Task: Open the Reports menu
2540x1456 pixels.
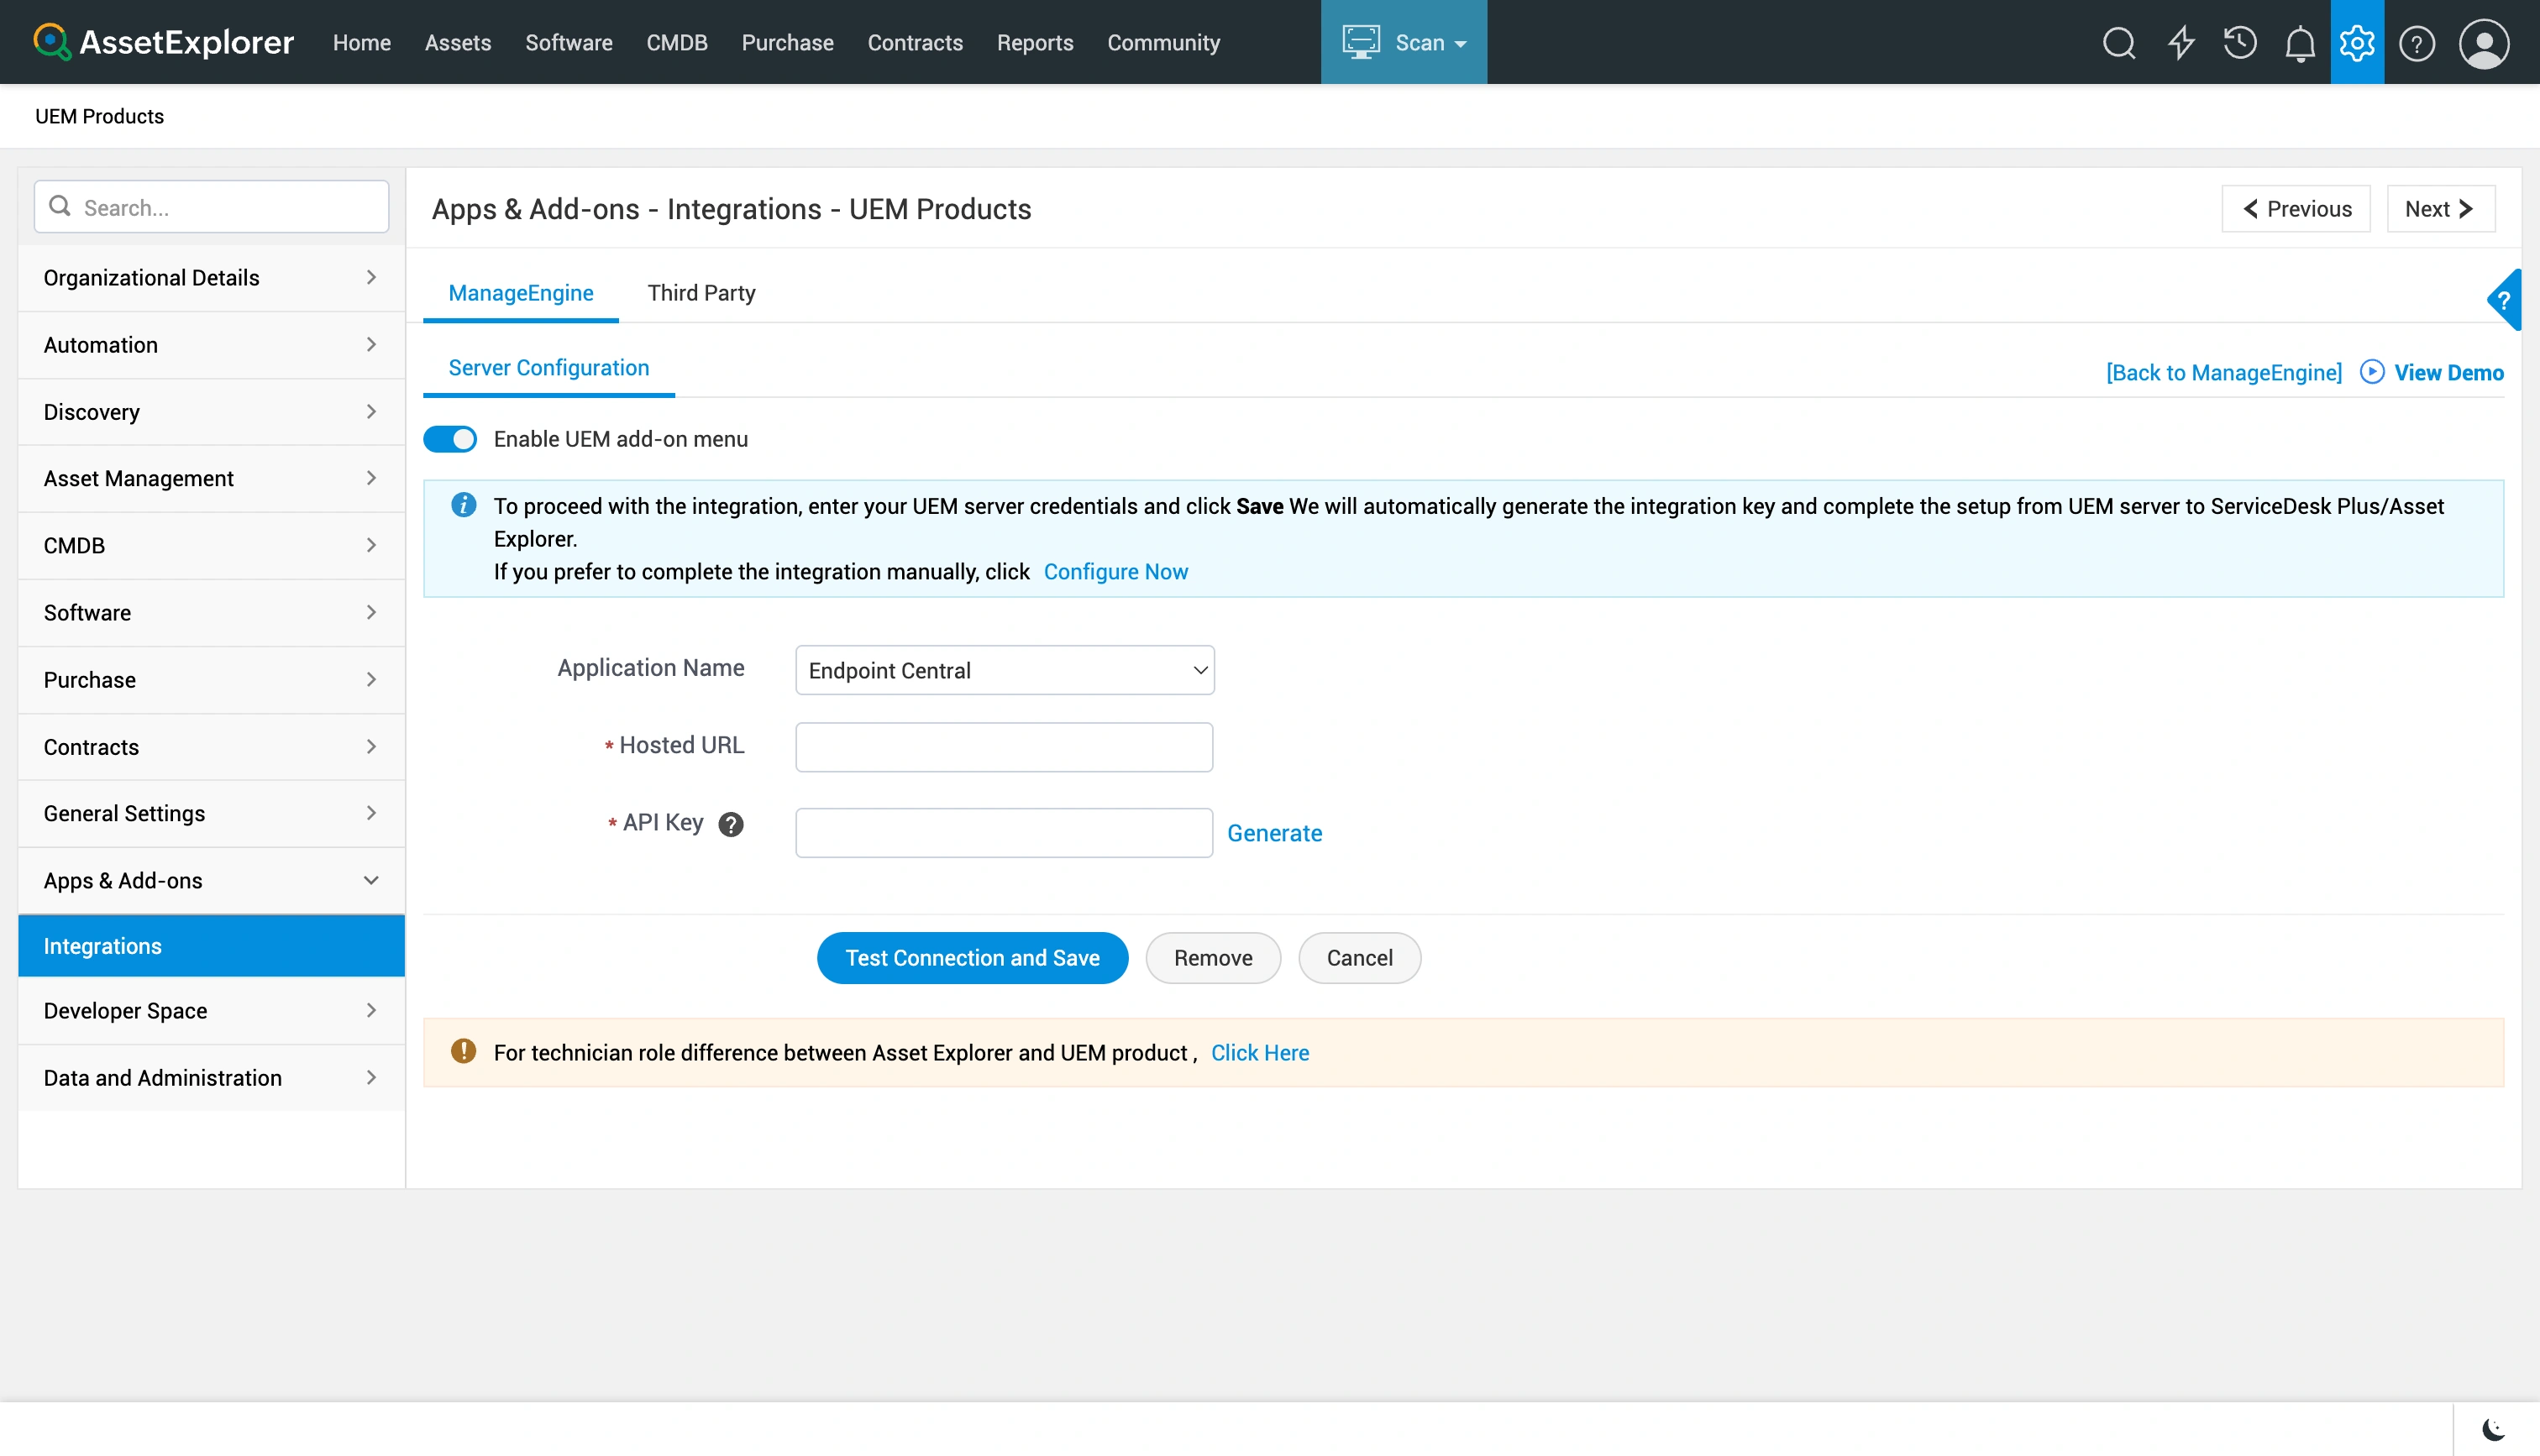Action: coord(1035,43)
